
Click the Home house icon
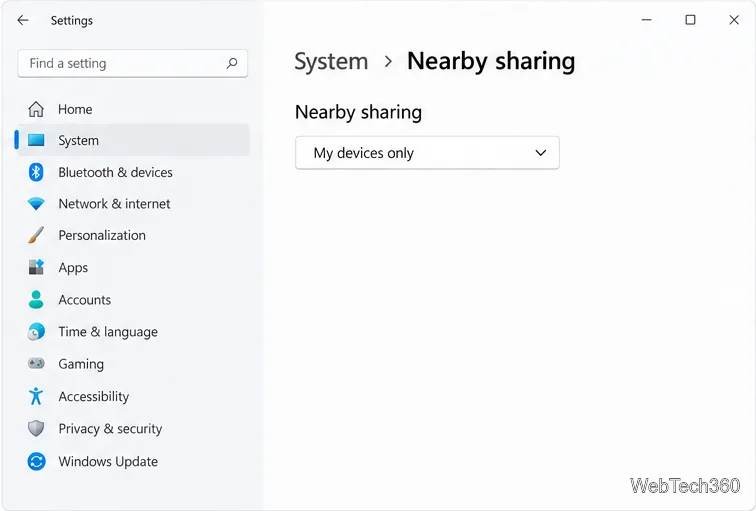[36, 109]
